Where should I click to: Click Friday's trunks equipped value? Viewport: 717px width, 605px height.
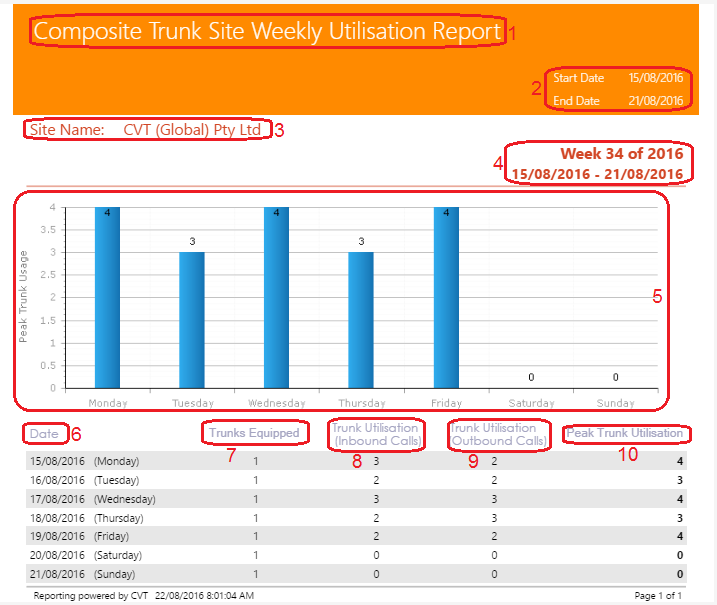click(x=256, y=536)
